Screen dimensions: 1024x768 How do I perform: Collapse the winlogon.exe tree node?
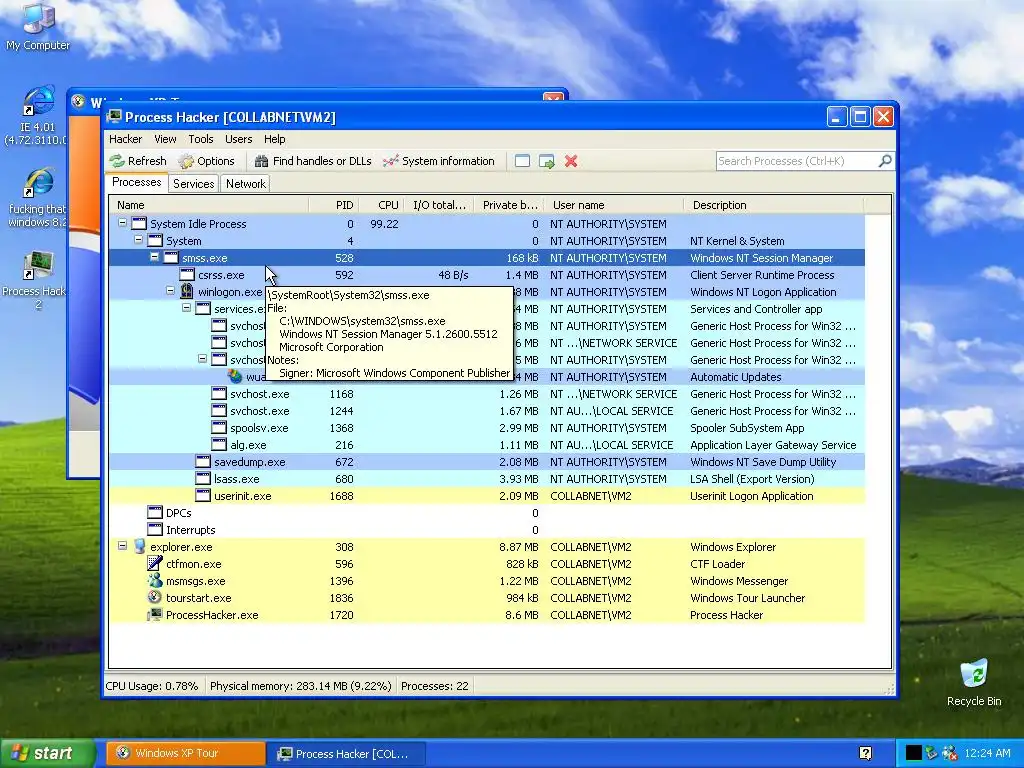tap(170, 291)
